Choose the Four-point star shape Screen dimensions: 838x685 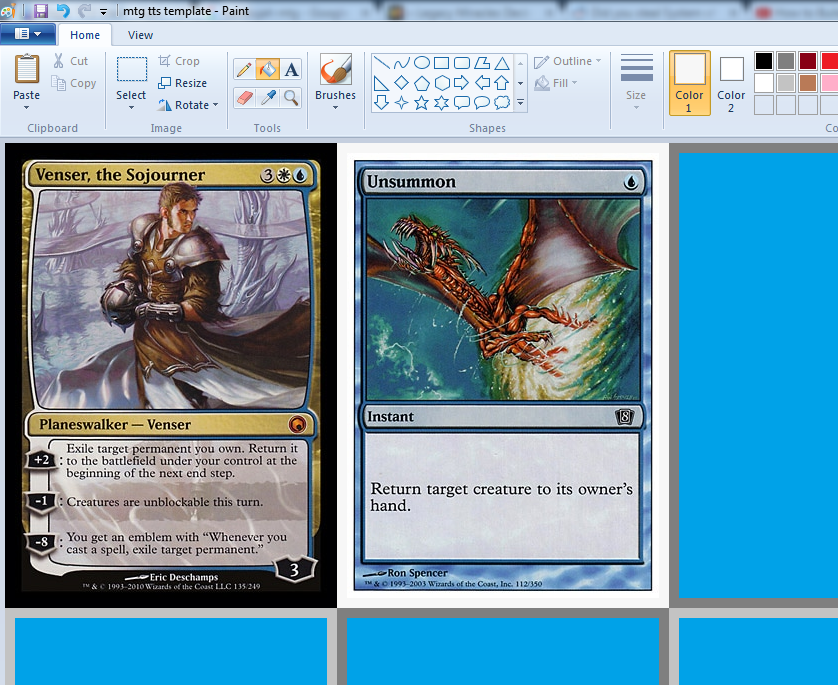[x=401, y=102]
